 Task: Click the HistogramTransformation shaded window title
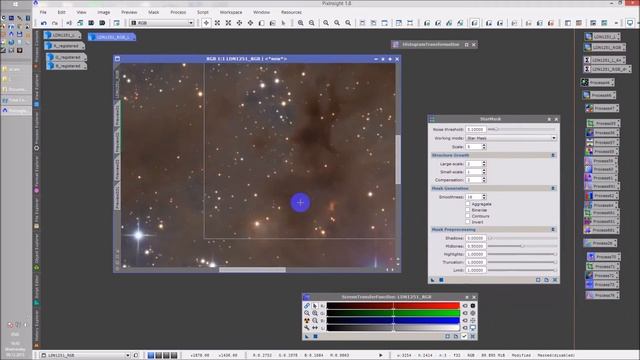coord(431,44)
